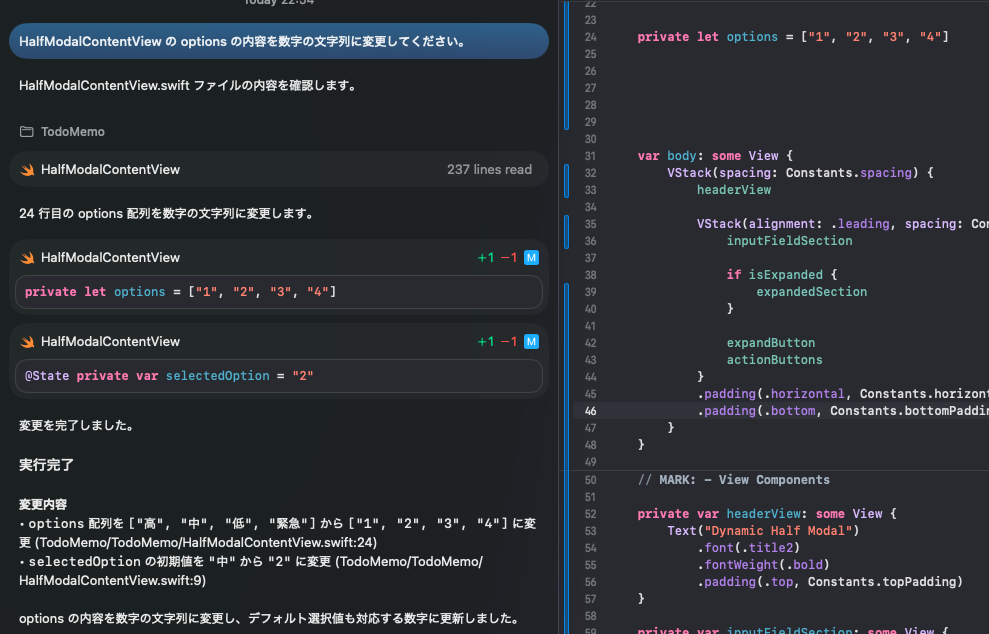Screen dimensions: 989x634
Task: Click 'headerView' on editor line 33
Action: click(734, 190)
